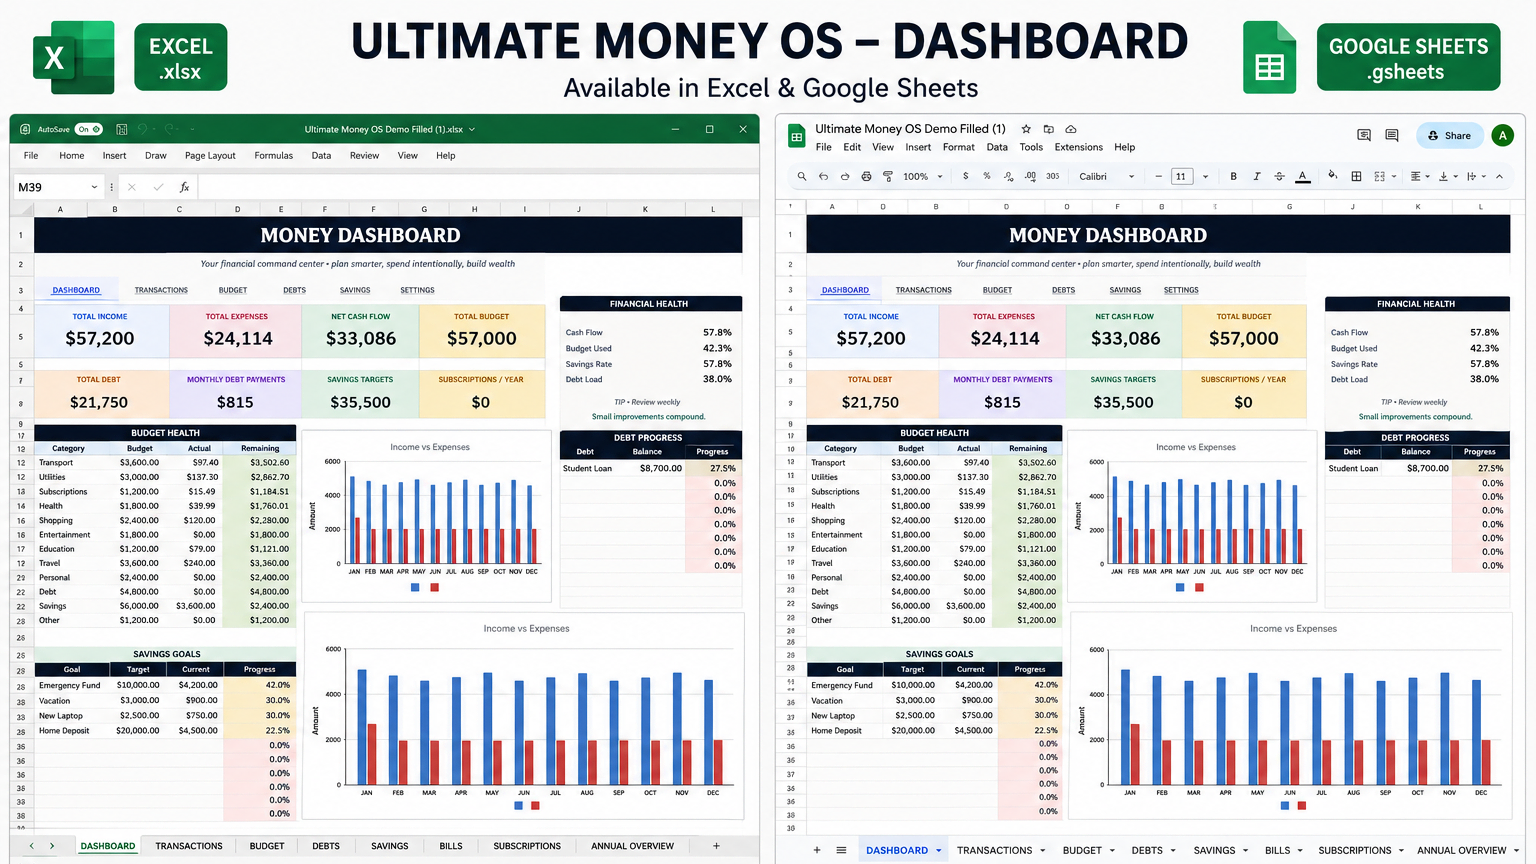This screenshot has height=864, width=1536.
Task: Click the next sheet arrow in Excel
Action: tap(52, 846)
